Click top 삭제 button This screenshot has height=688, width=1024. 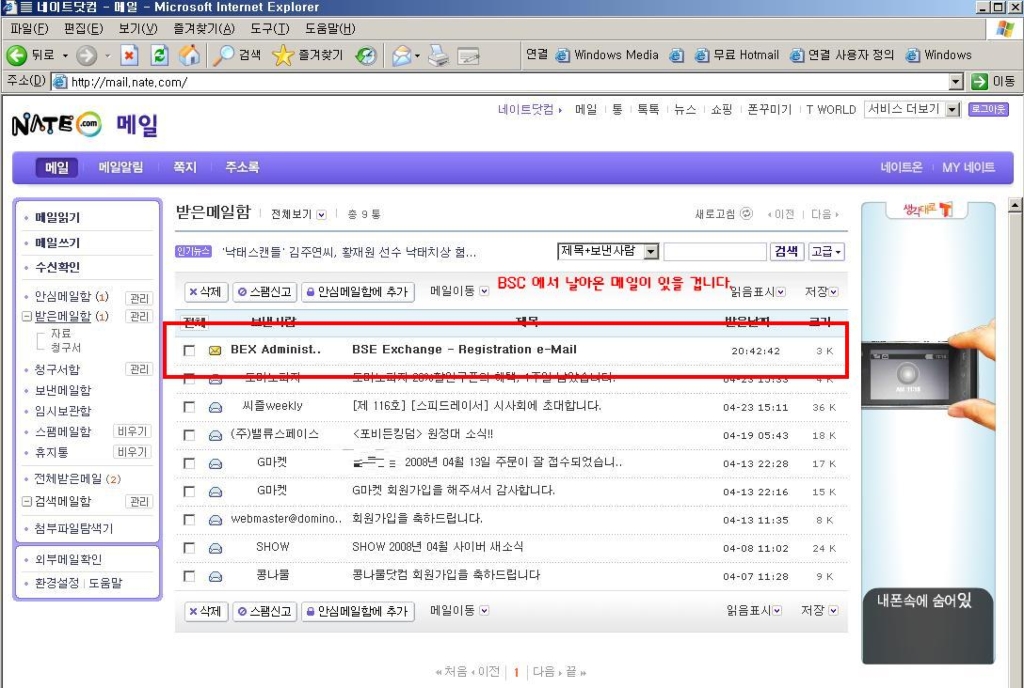[x=206, y=292]
